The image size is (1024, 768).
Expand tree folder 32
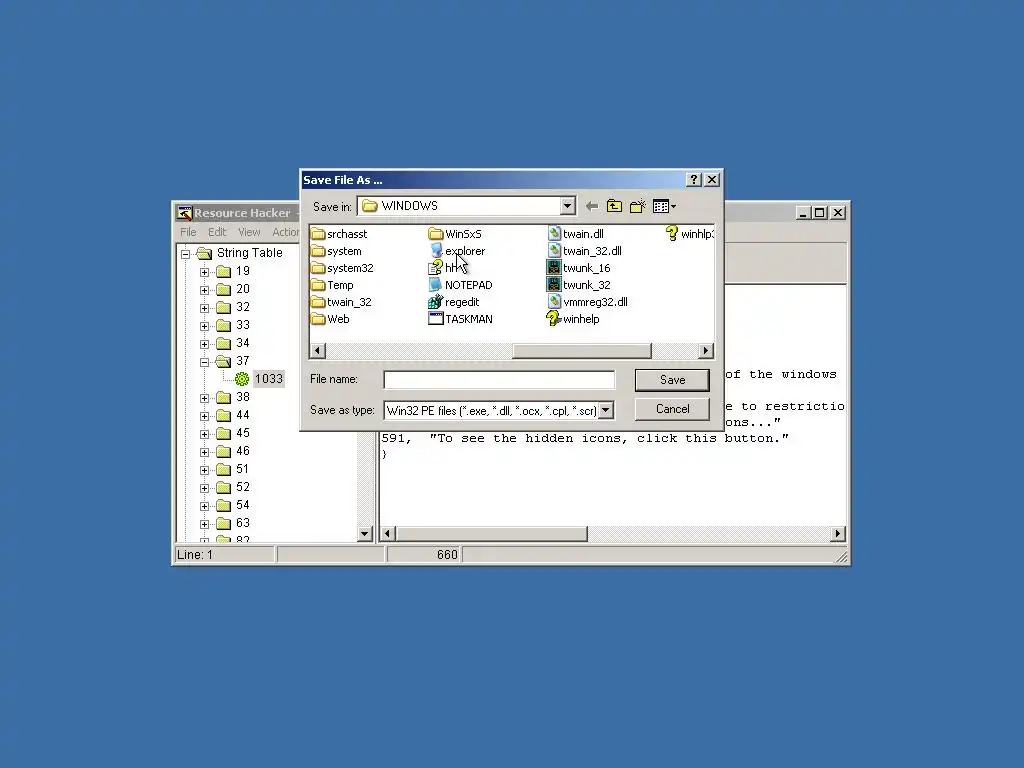(x=204, y=308)
